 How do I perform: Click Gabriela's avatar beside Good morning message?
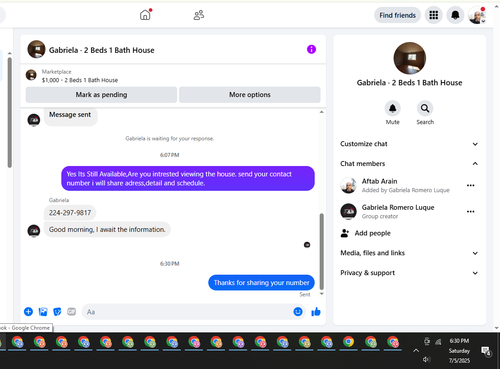click(x=34, y=230)
